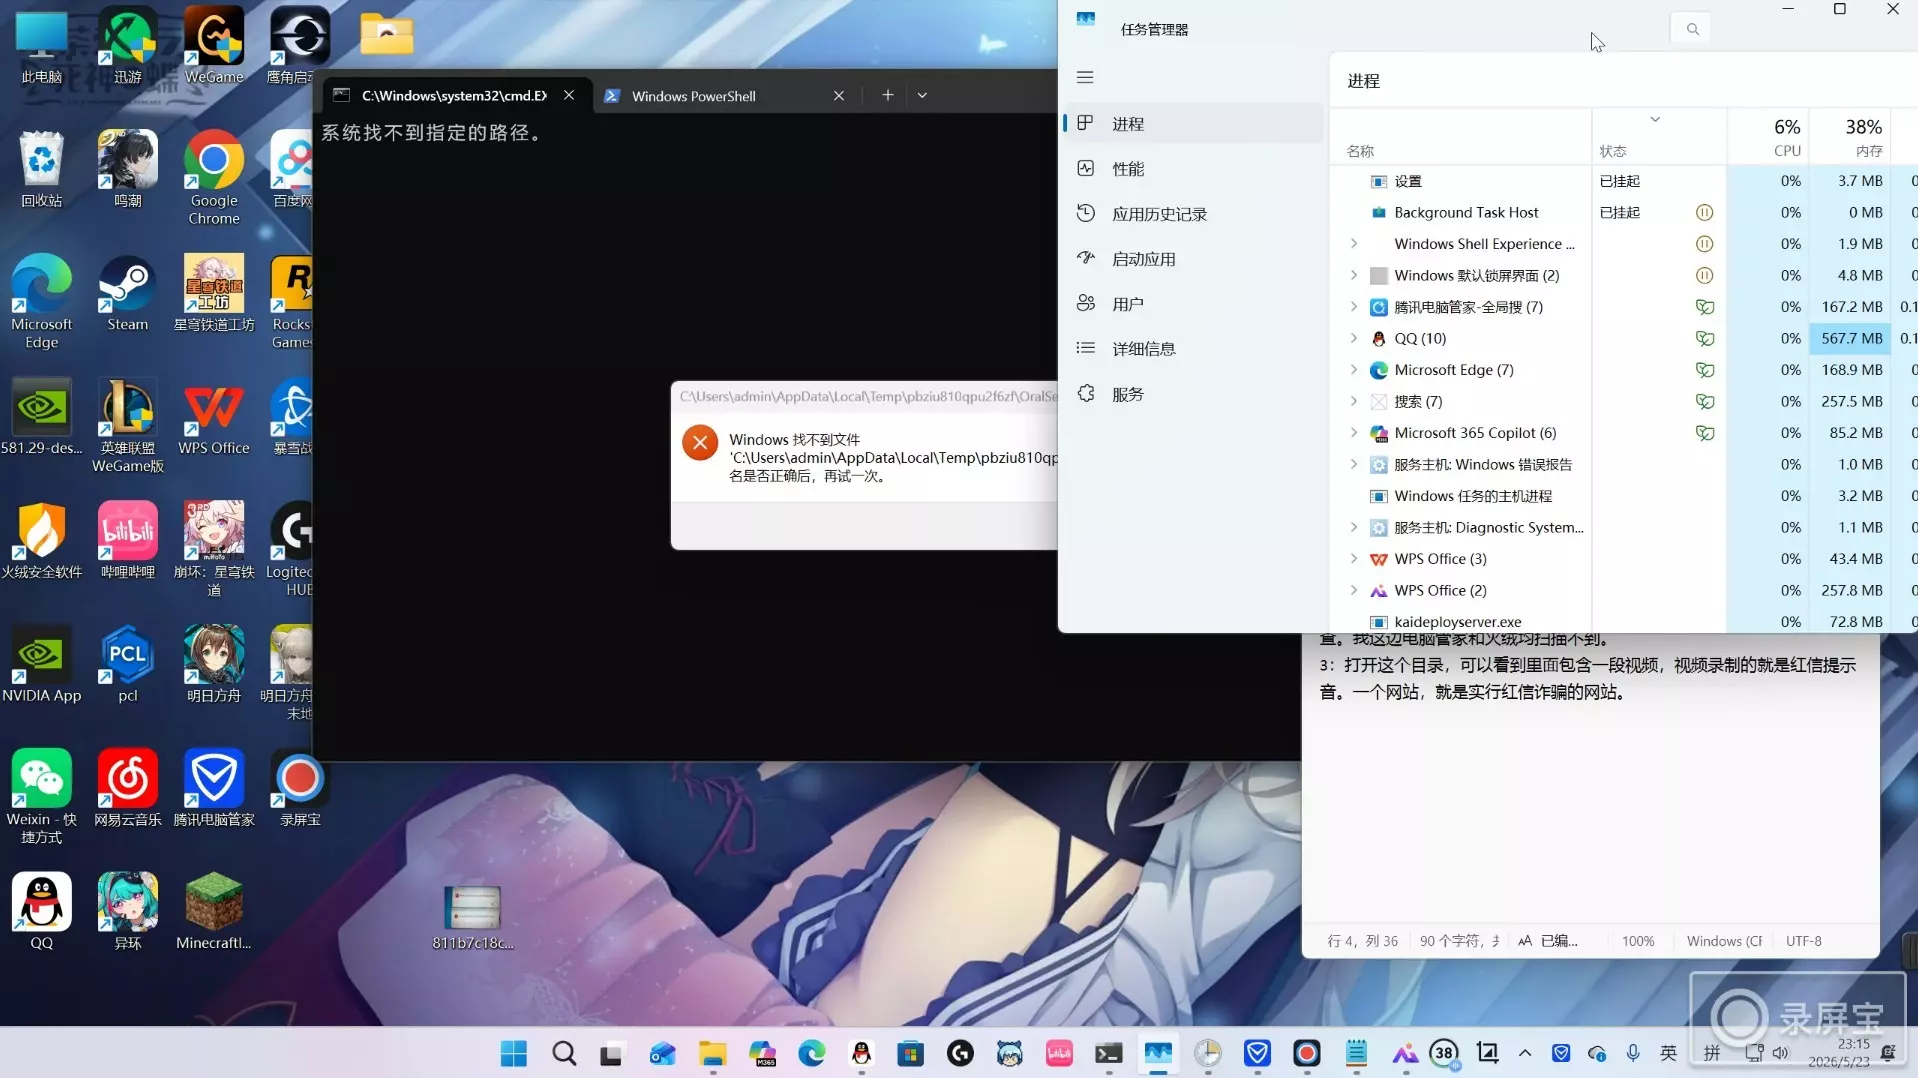
Task: Select the 811b7c18c file on desktop
Action: click(x=472, y=918)
